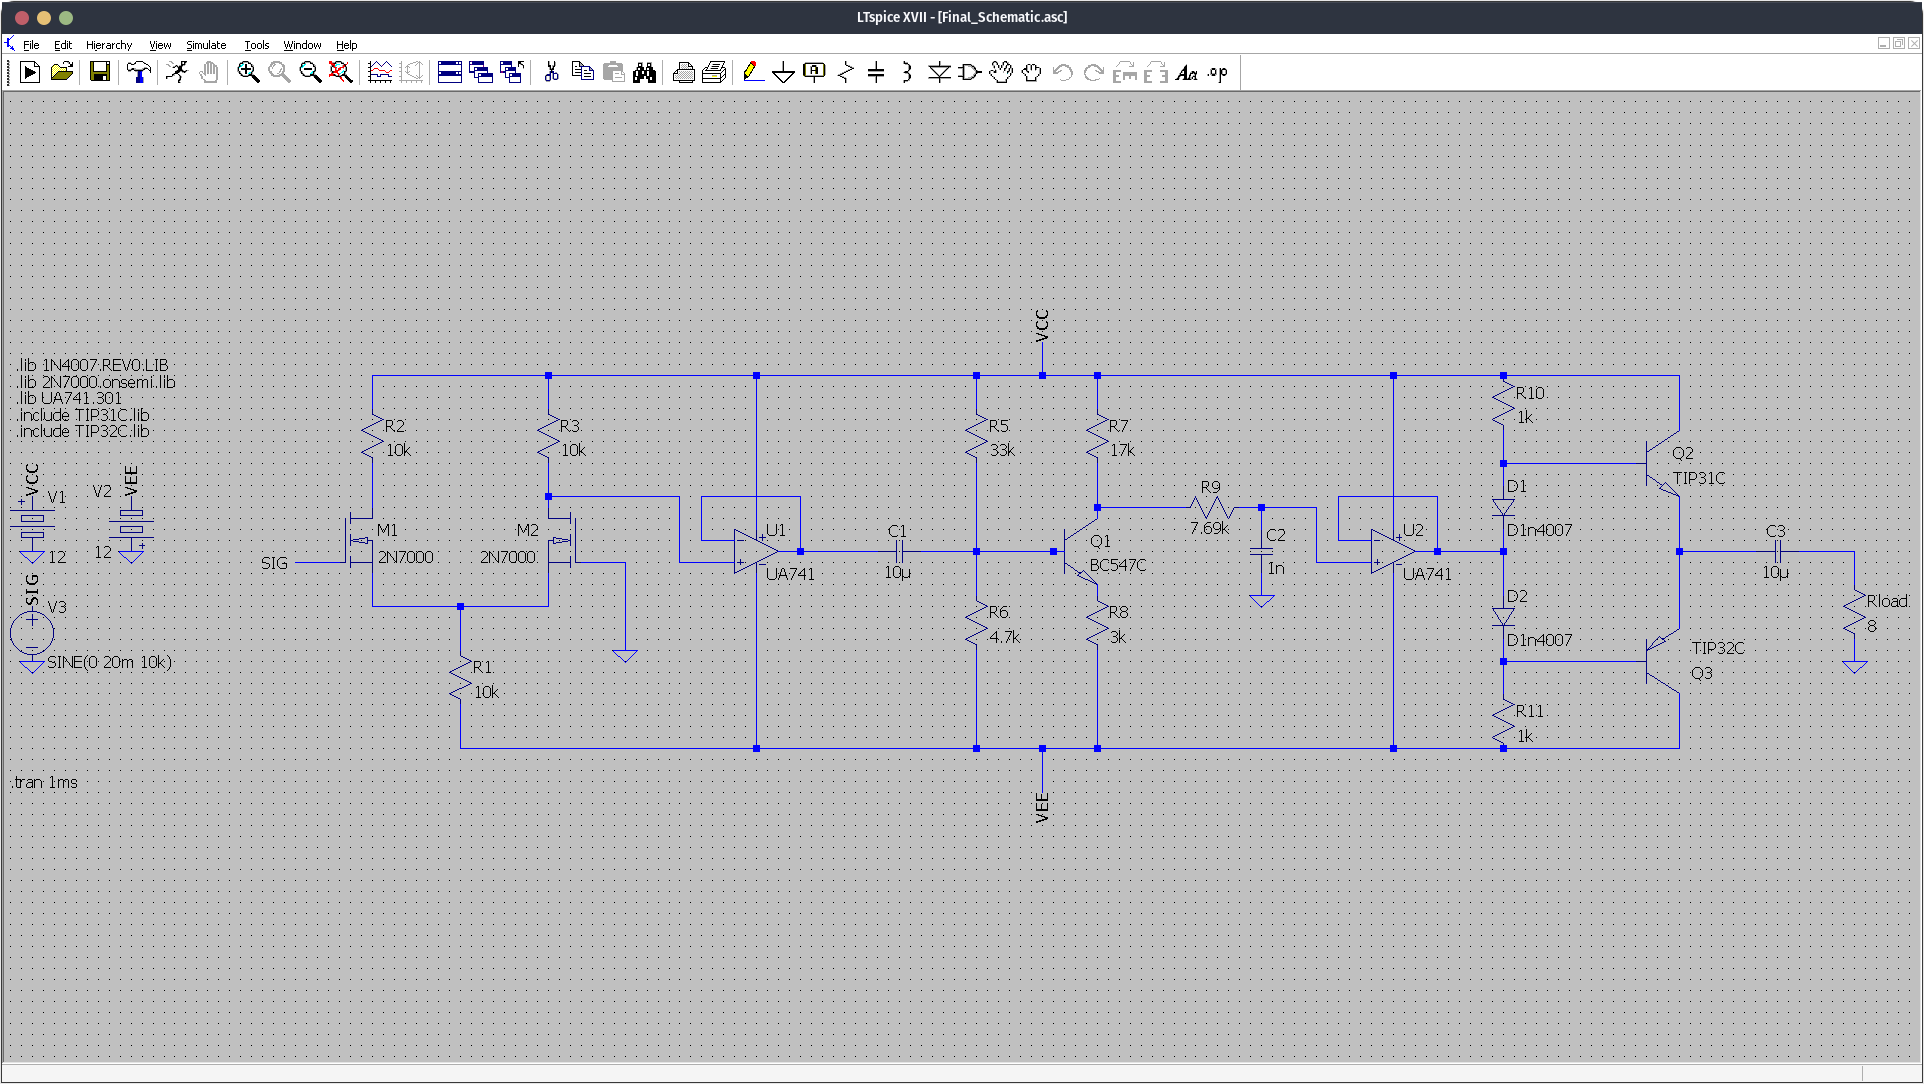Select the Cut scissors tool
Viewport: 1924px width, 1084px height.
click(x=551, y=72)
